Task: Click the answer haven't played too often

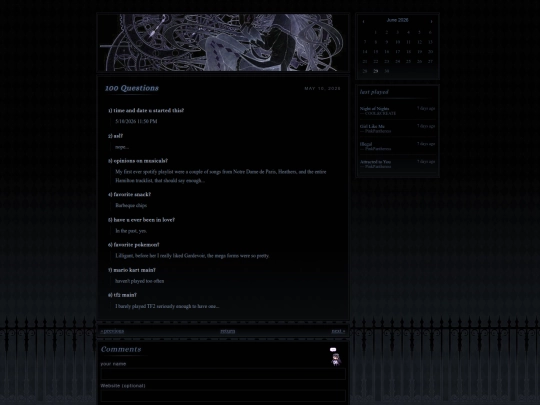Action: coord(139,281)
